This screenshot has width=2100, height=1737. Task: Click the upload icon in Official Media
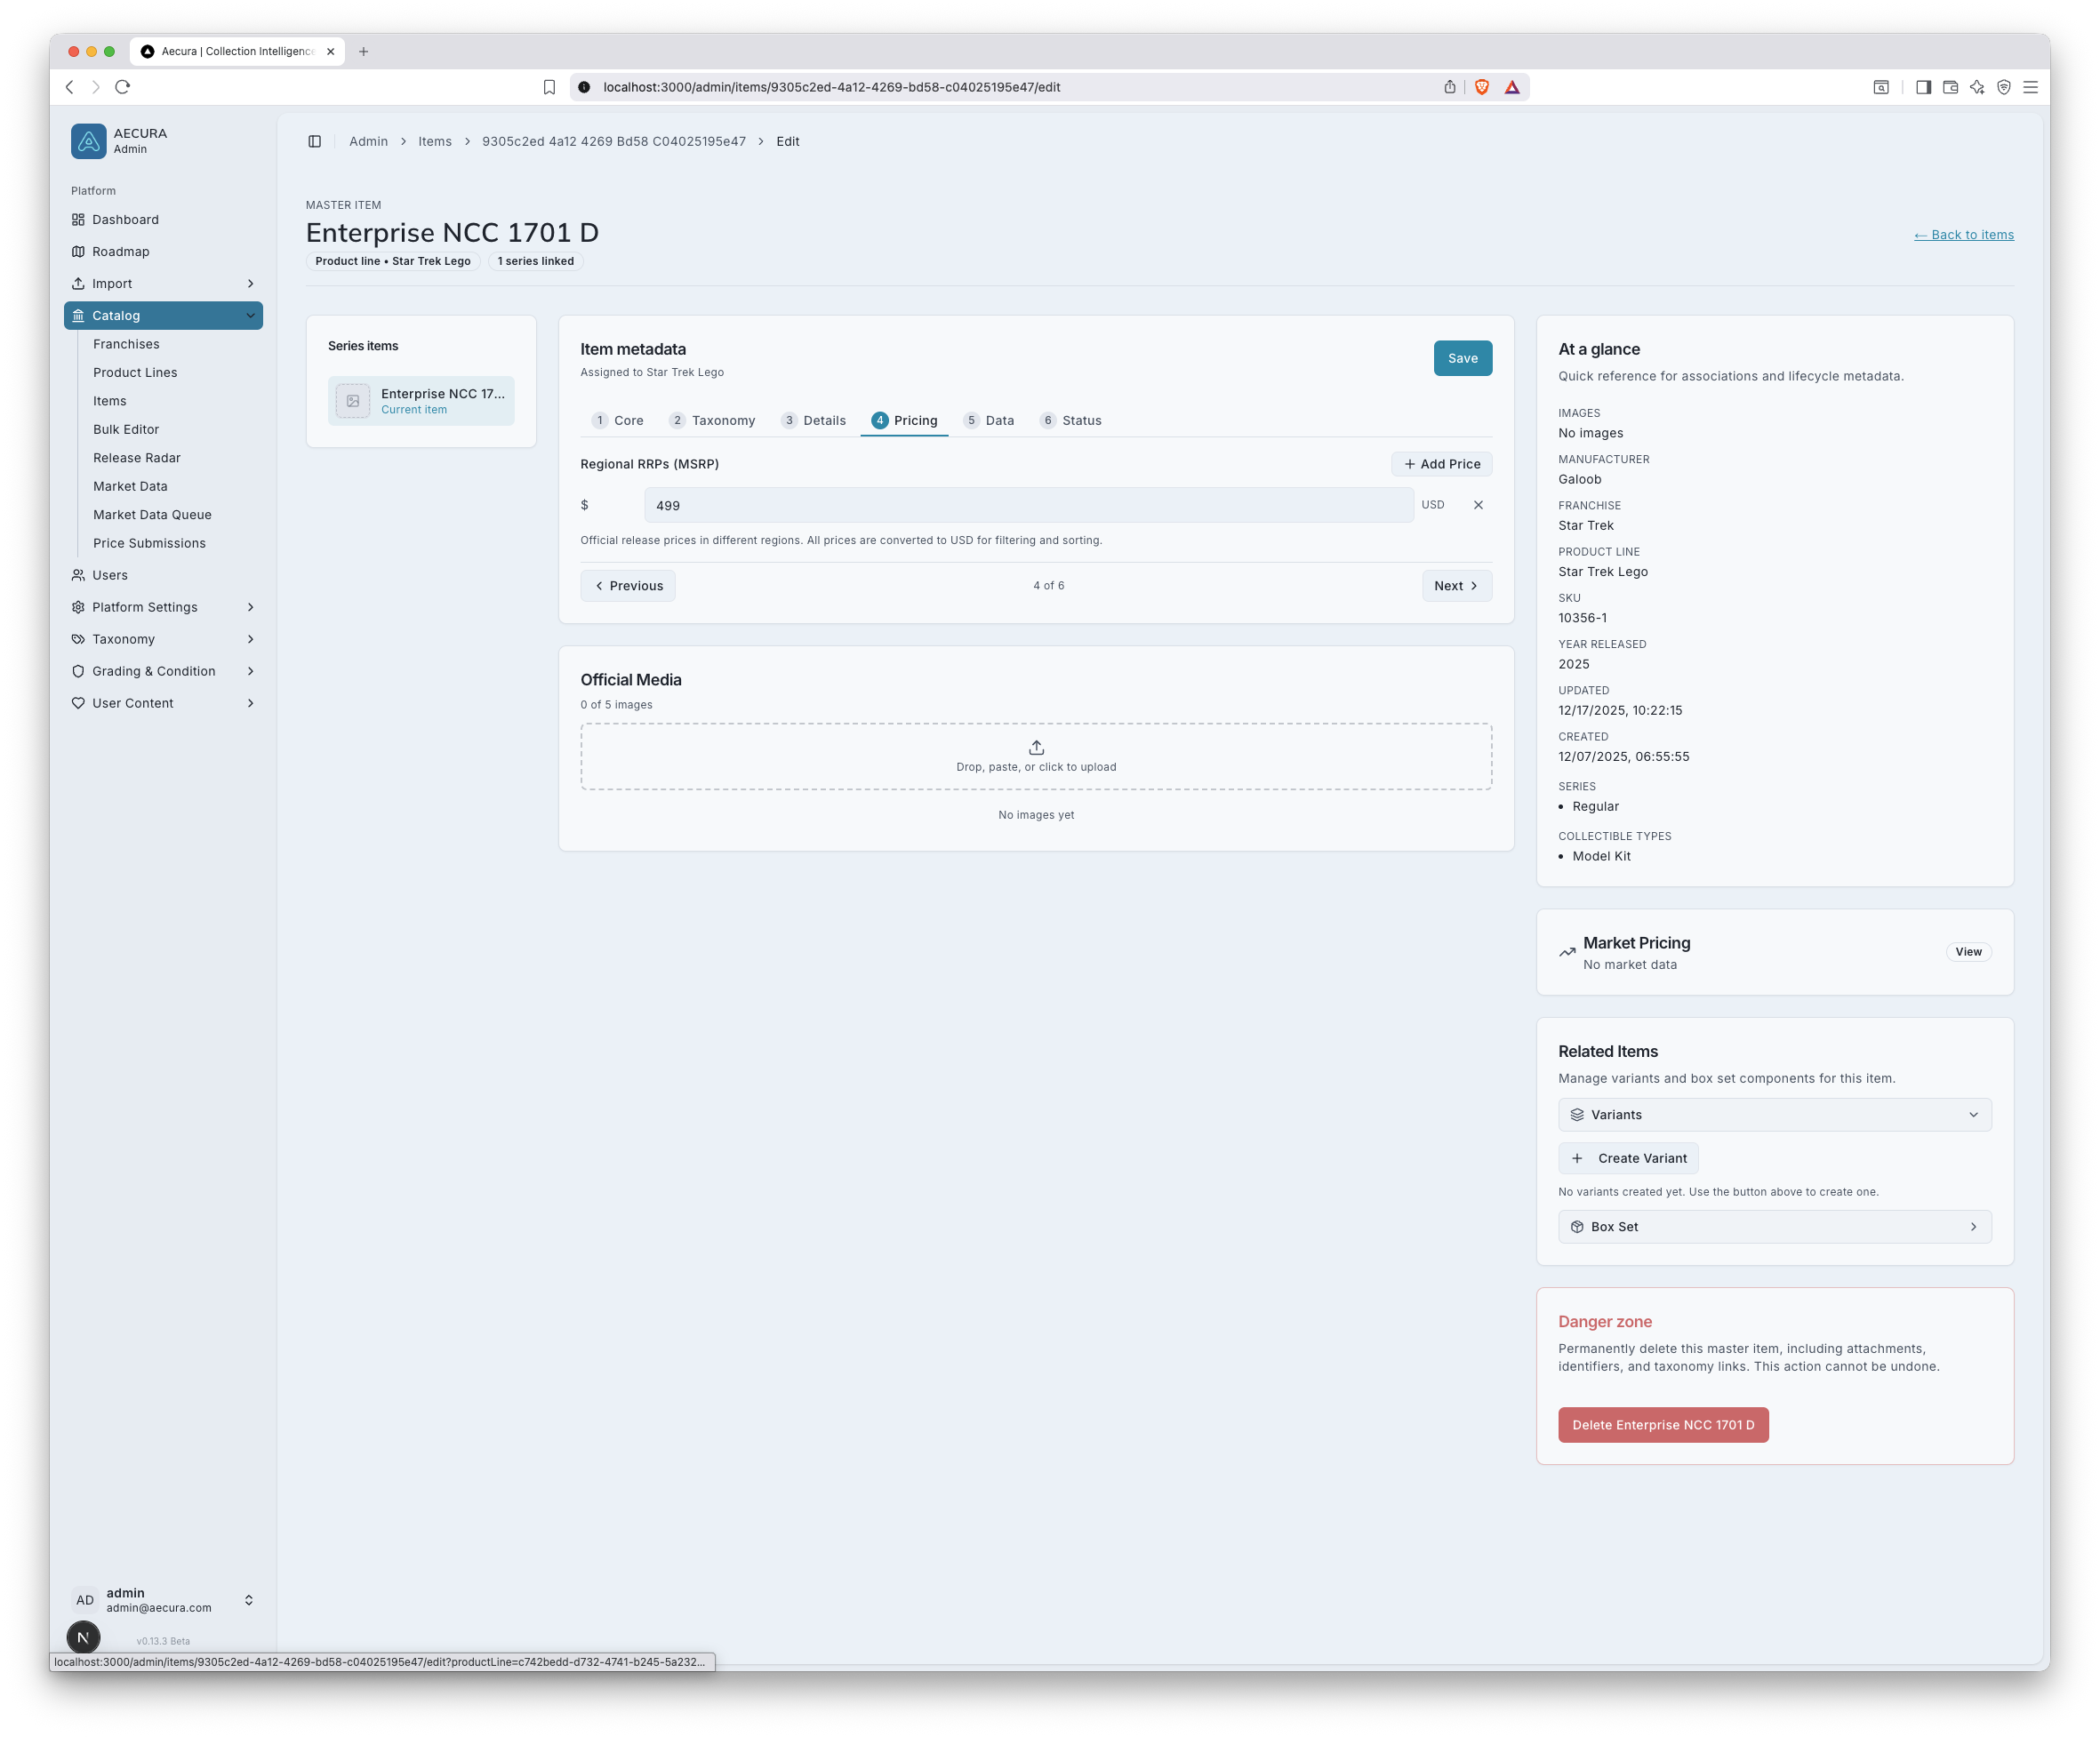coord(1036,747)
